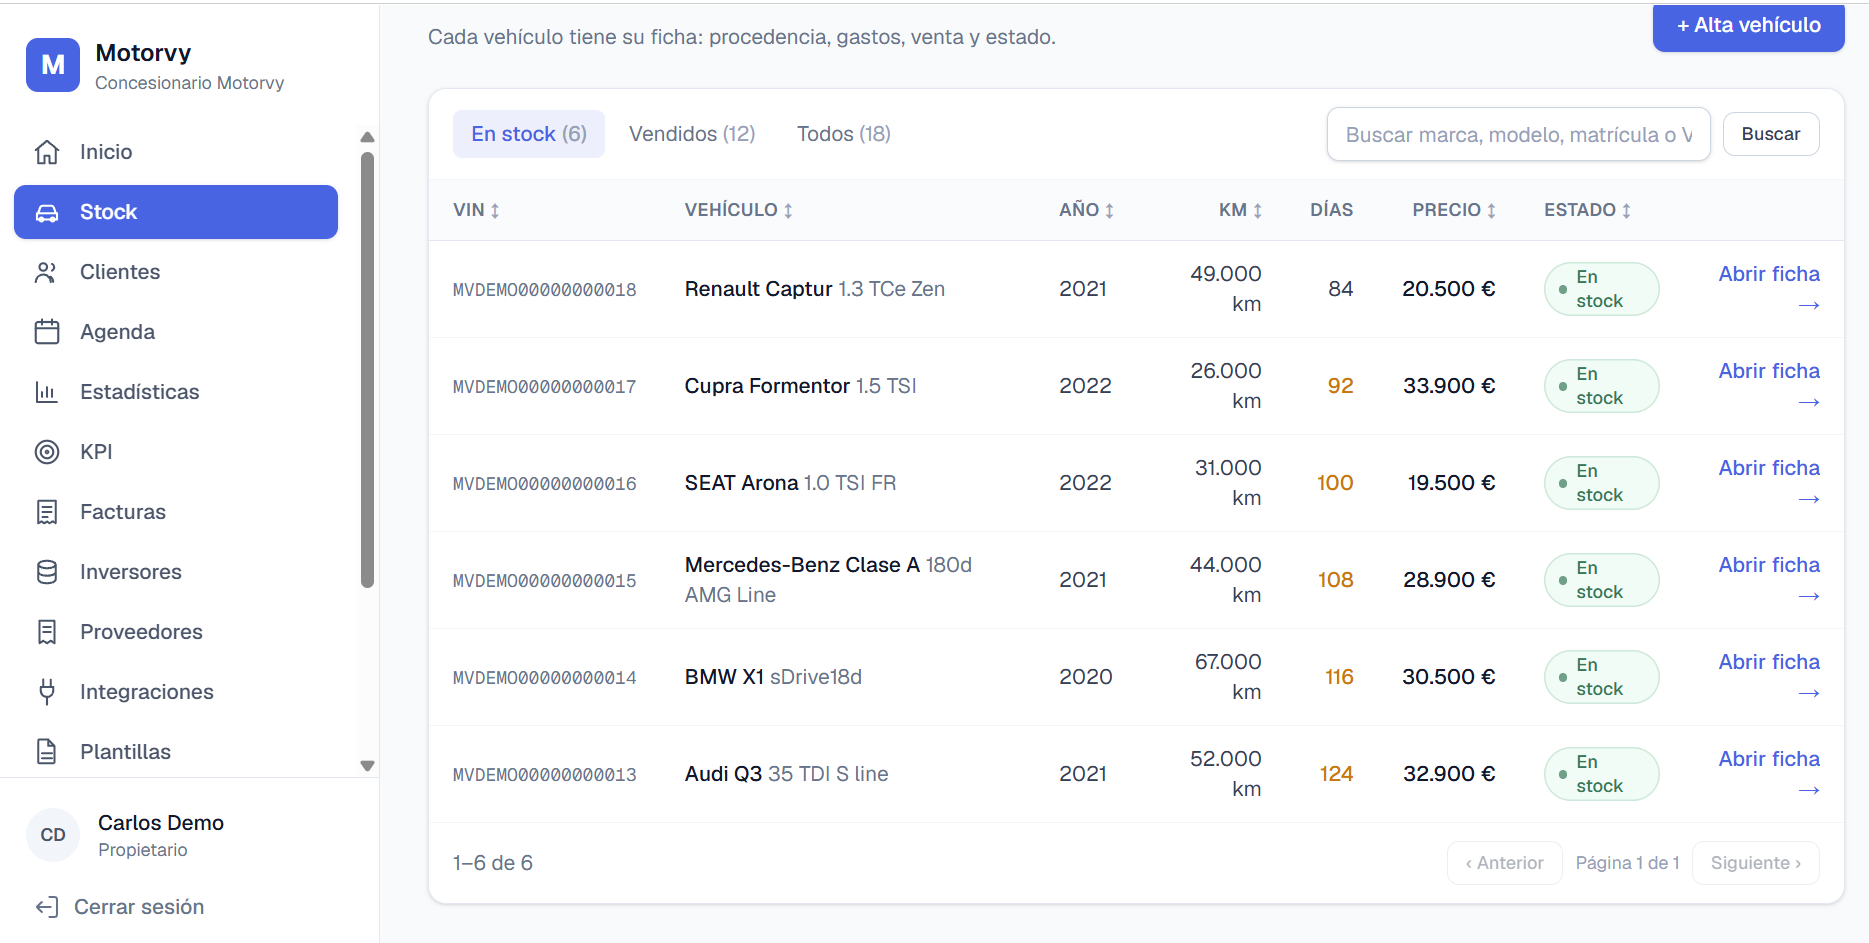Click VIN MVDEMO00000000014
Screen dimensions: 1869x943
click(x=545, y=678)
